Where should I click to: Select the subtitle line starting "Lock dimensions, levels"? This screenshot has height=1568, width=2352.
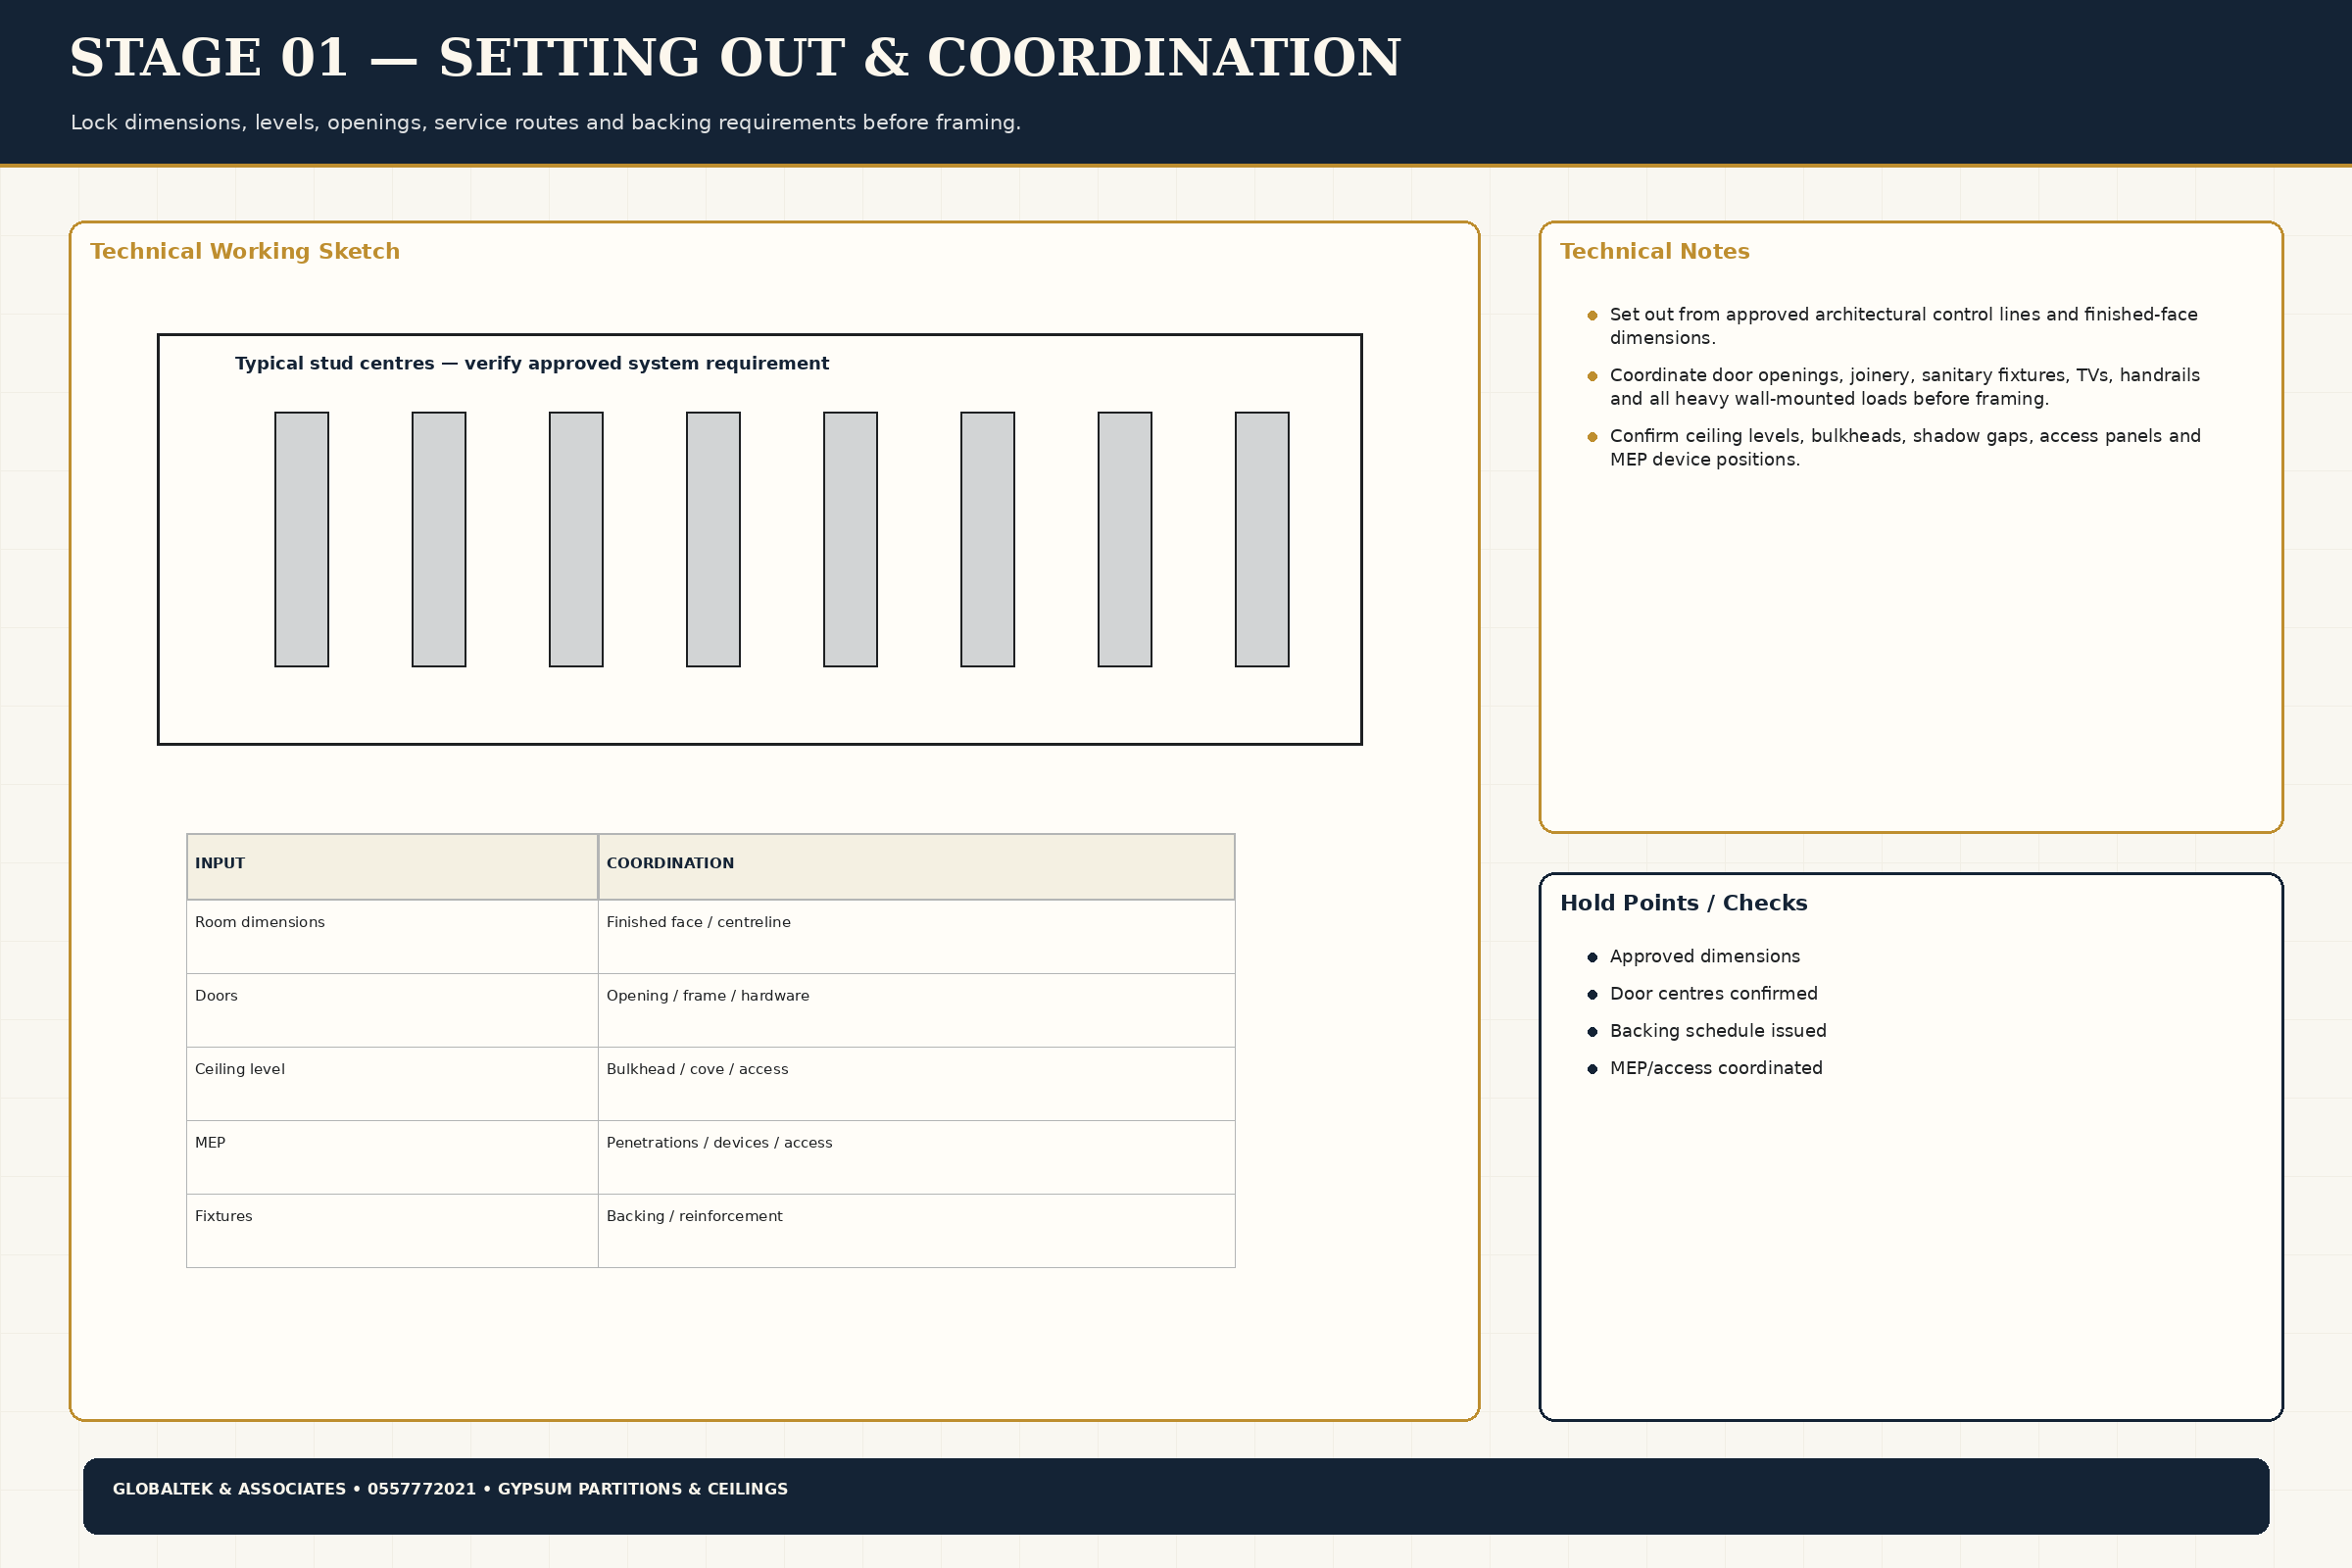pos(545,123)
